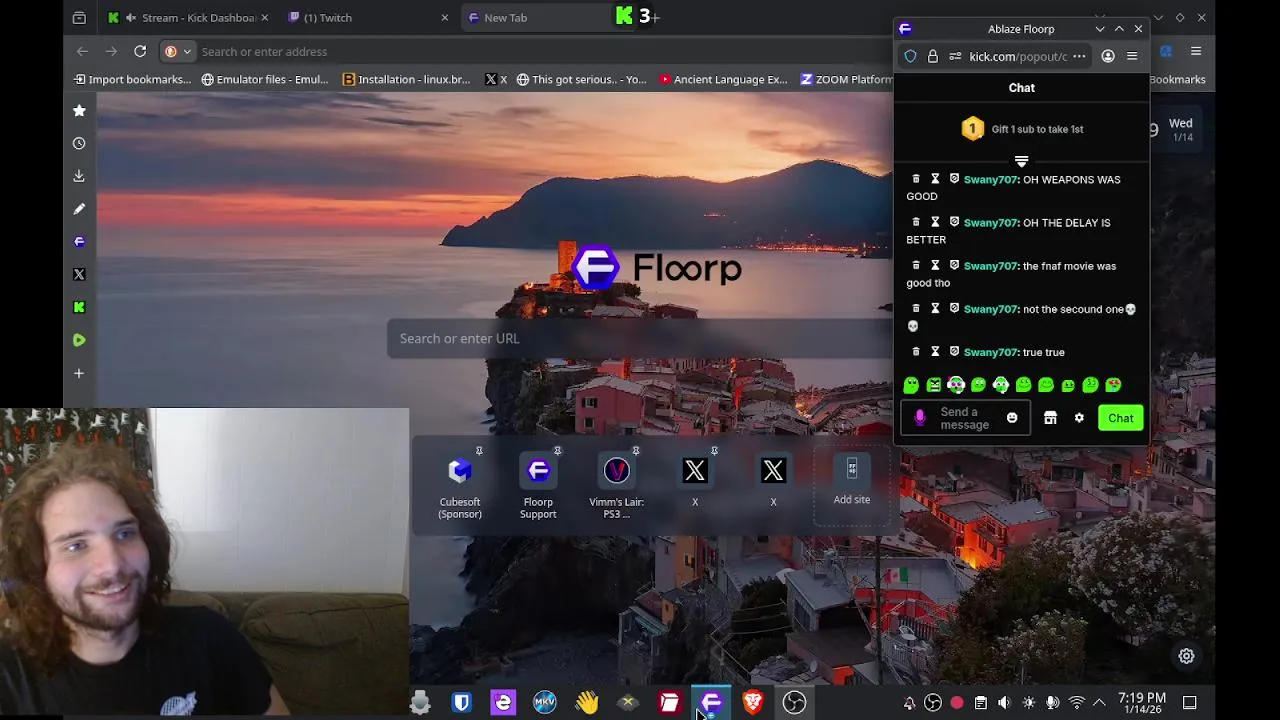Open the purple Floorp sidebar web panel
Screen dimensions: 1280x720
click(79, 241)
